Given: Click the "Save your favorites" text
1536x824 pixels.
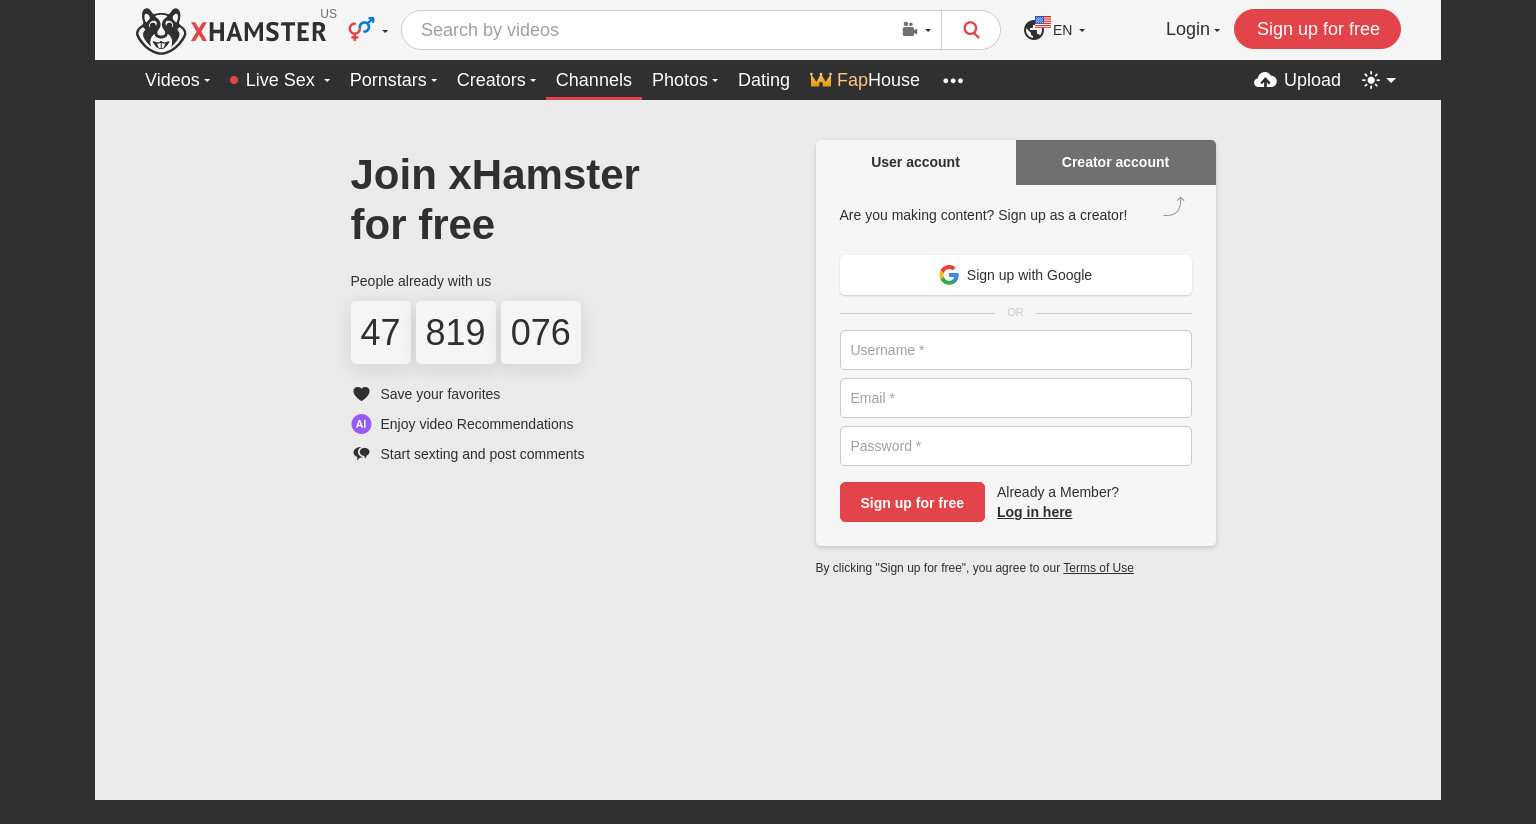Looking at the screenshot, I should (x=440, y=394).
